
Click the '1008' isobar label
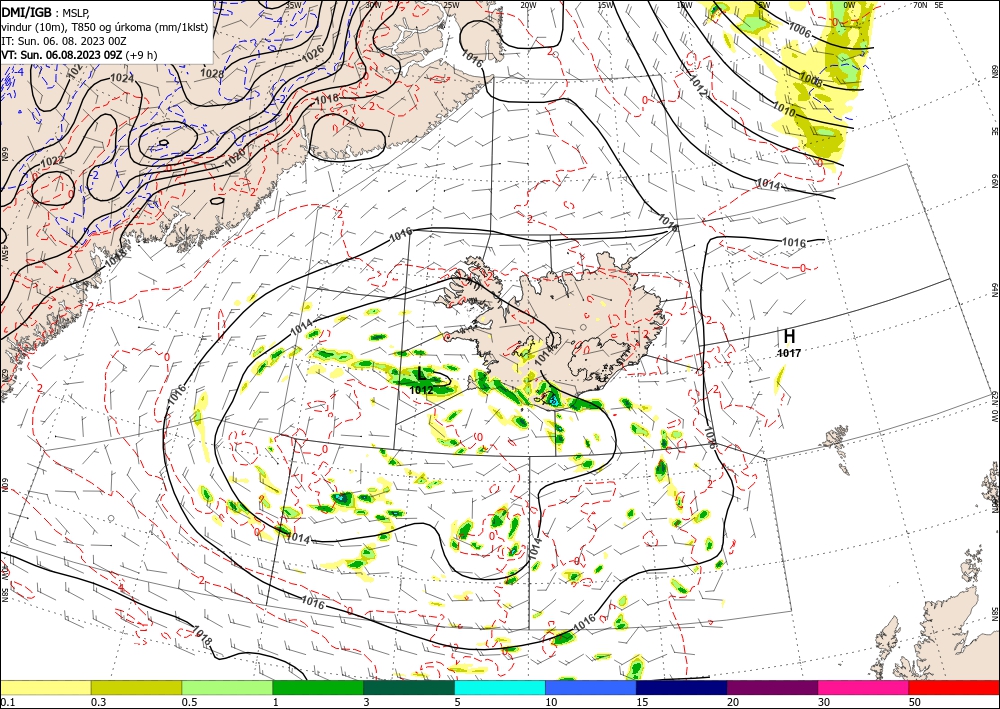click(x=811, y=80)
